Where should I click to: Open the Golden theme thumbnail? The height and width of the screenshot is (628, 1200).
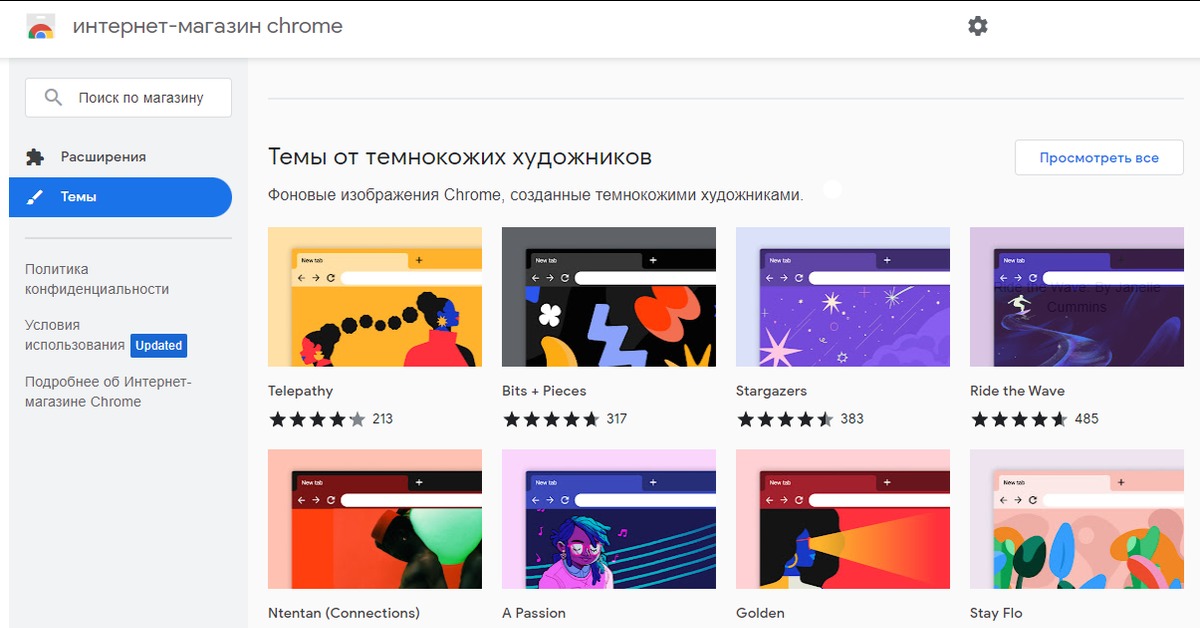point(843,519)
